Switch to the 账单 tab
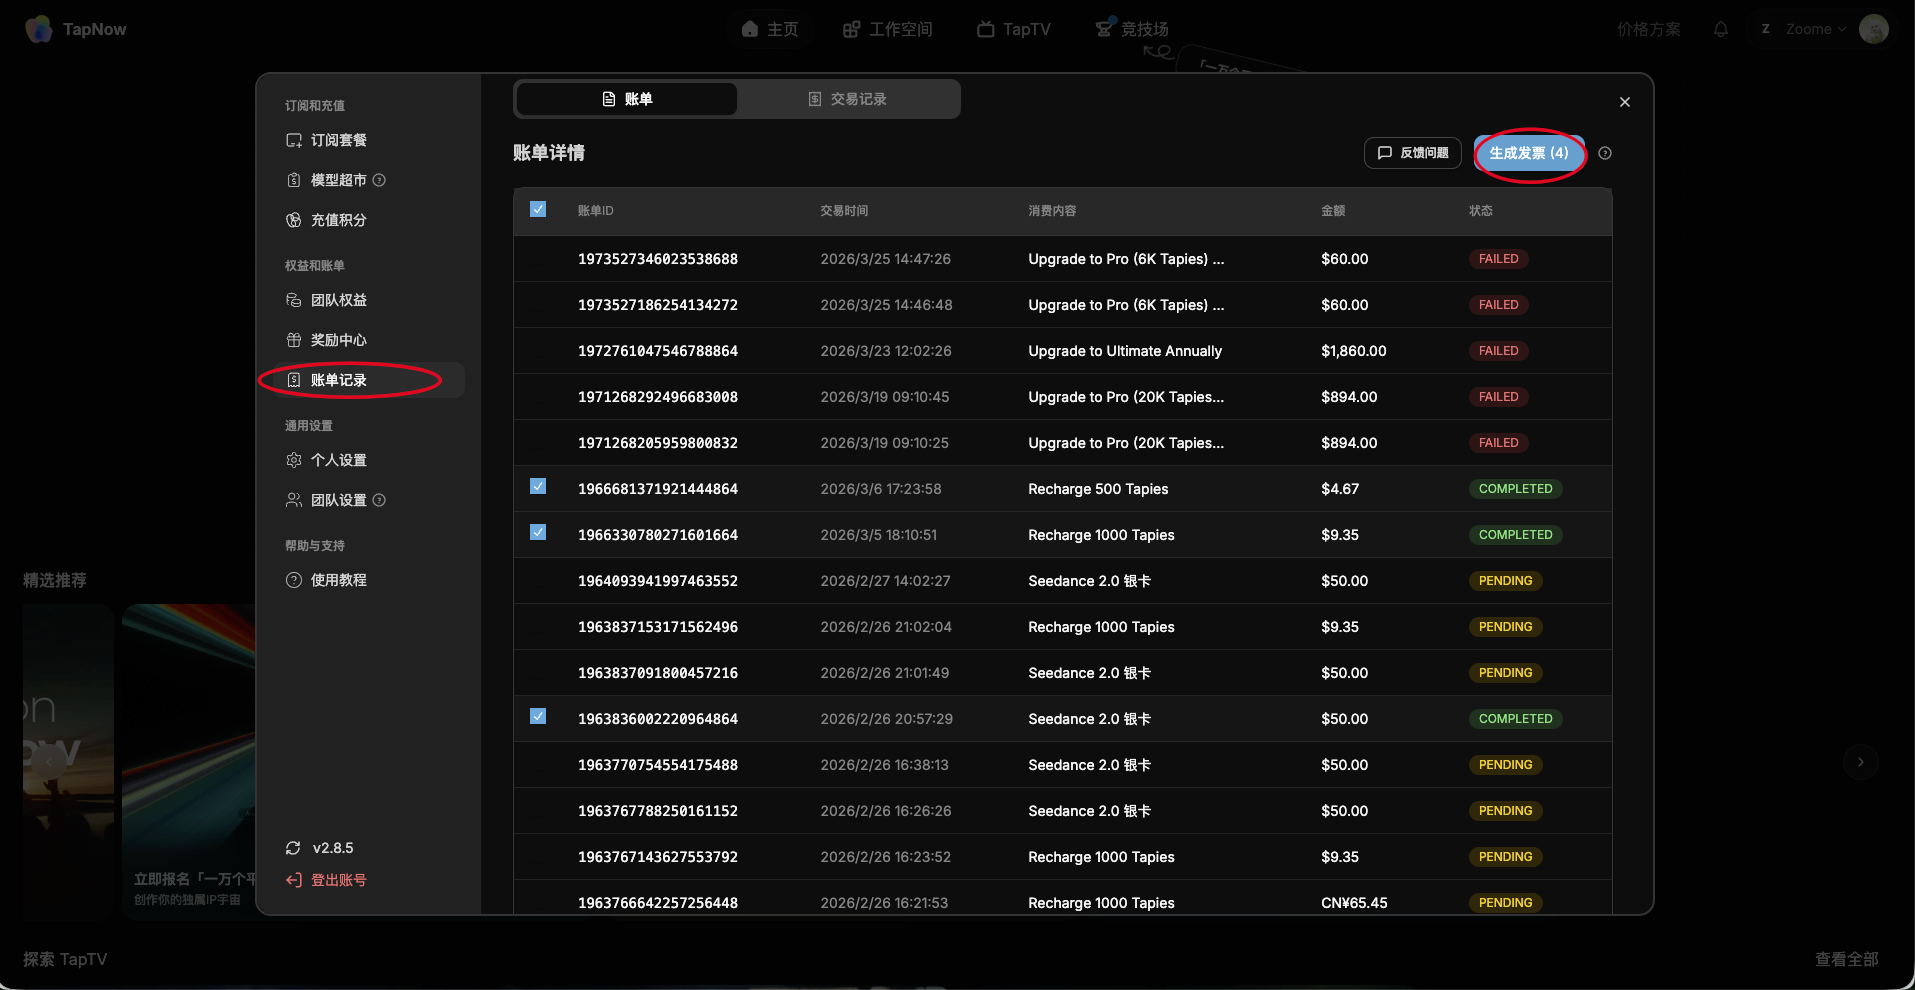The height and width of the screenshot is (990, 1915). pyautogui.click(x=627, y=99)
